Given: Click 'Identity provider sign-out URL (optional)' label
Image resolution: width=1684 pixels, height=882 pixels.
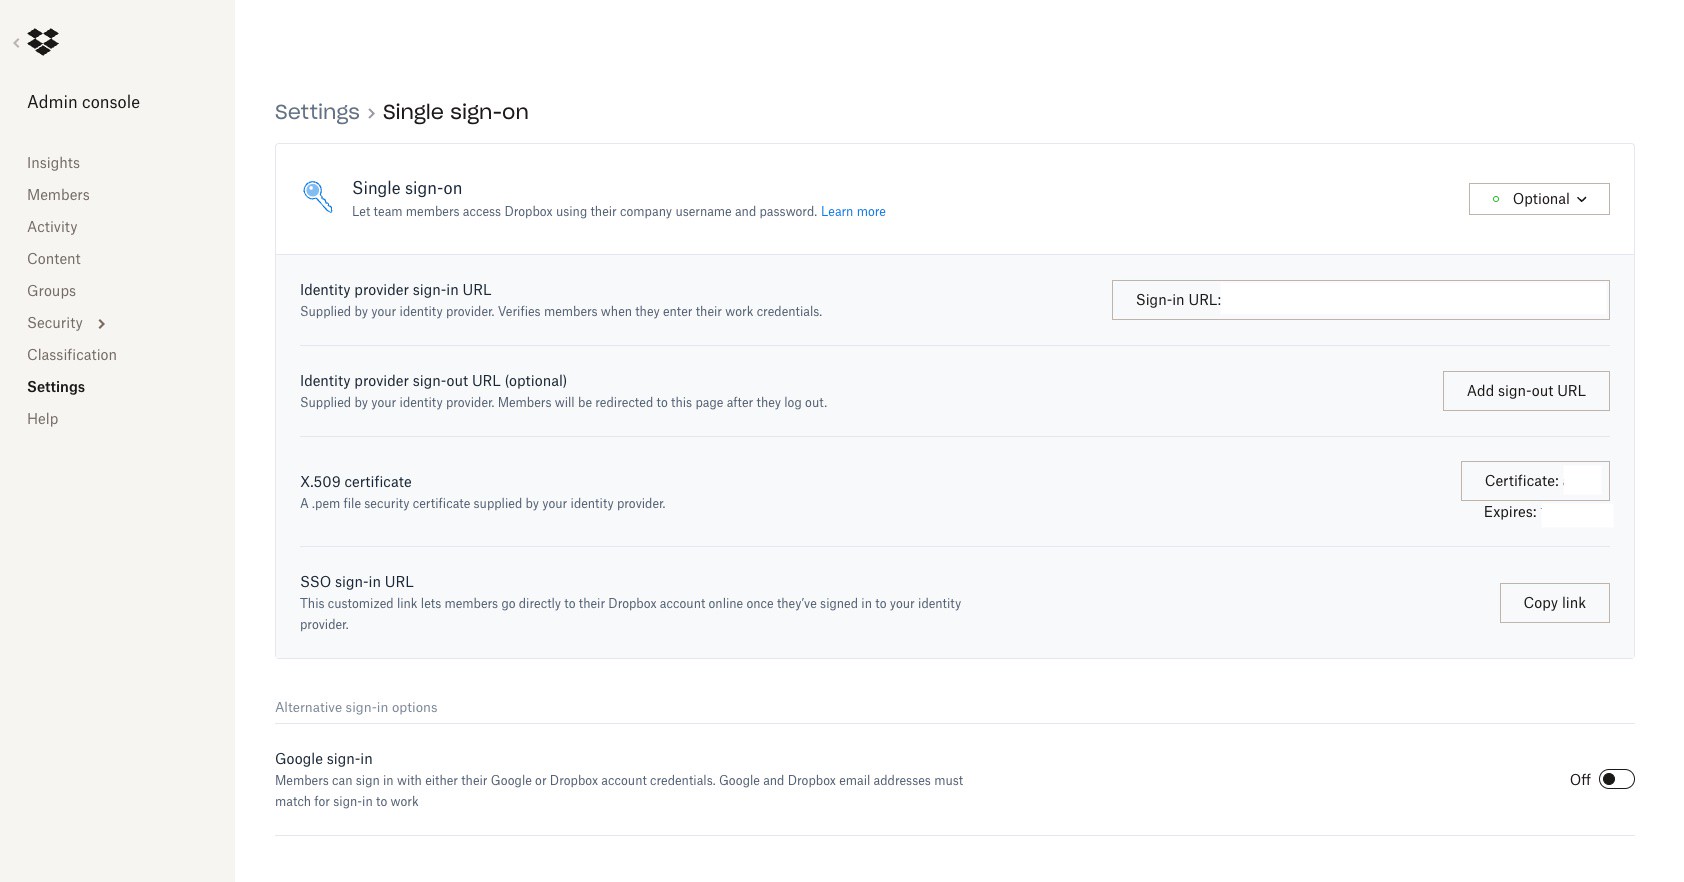Looking at the screenshot, I should click(x=433, y=381).
